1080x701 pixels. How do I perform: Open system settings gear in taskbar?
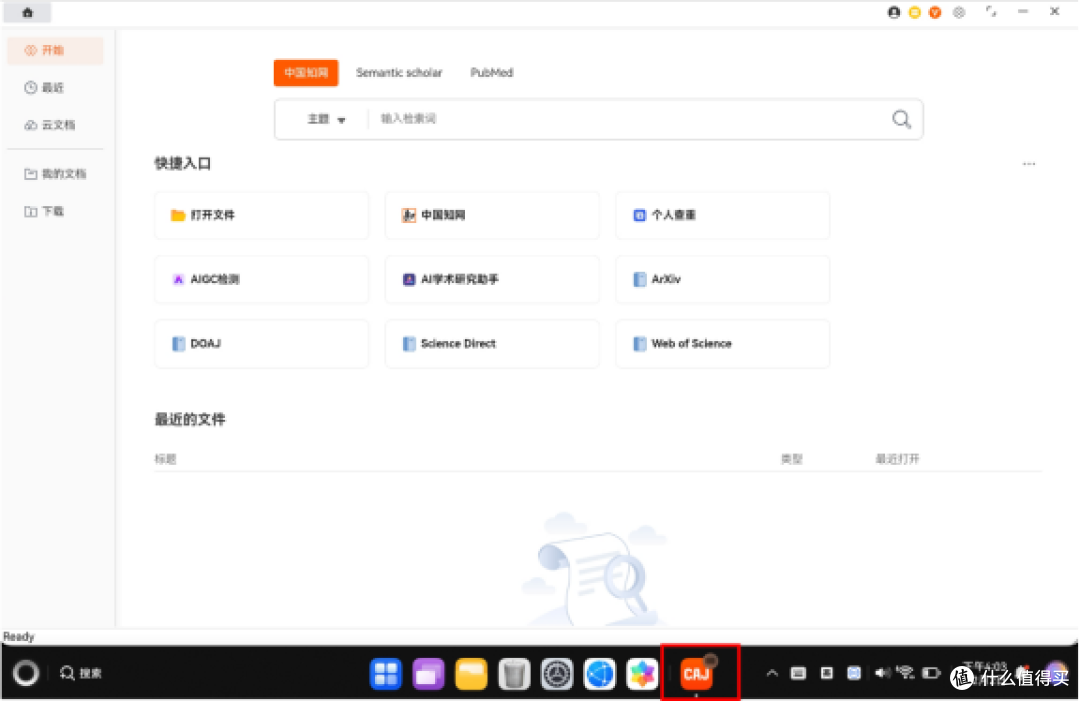click(557, 674)
